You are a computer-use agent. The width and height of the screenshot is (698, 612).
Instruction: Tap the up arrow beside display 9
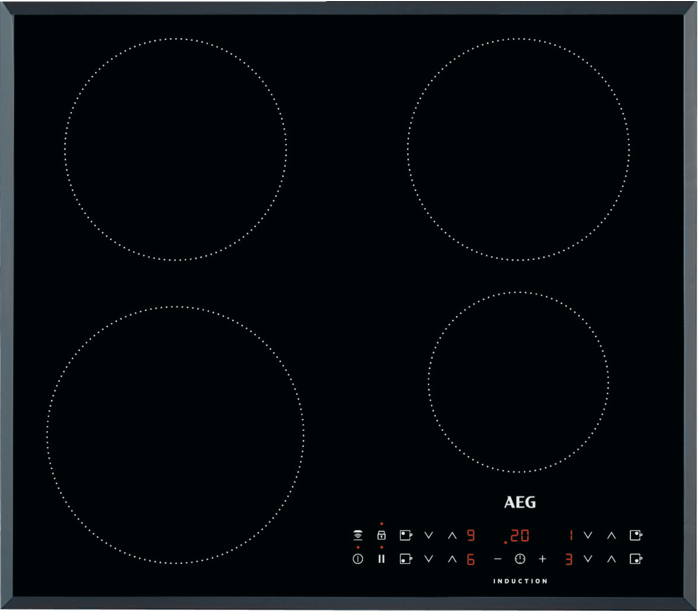pyautogui.click(x=452, y=535)
